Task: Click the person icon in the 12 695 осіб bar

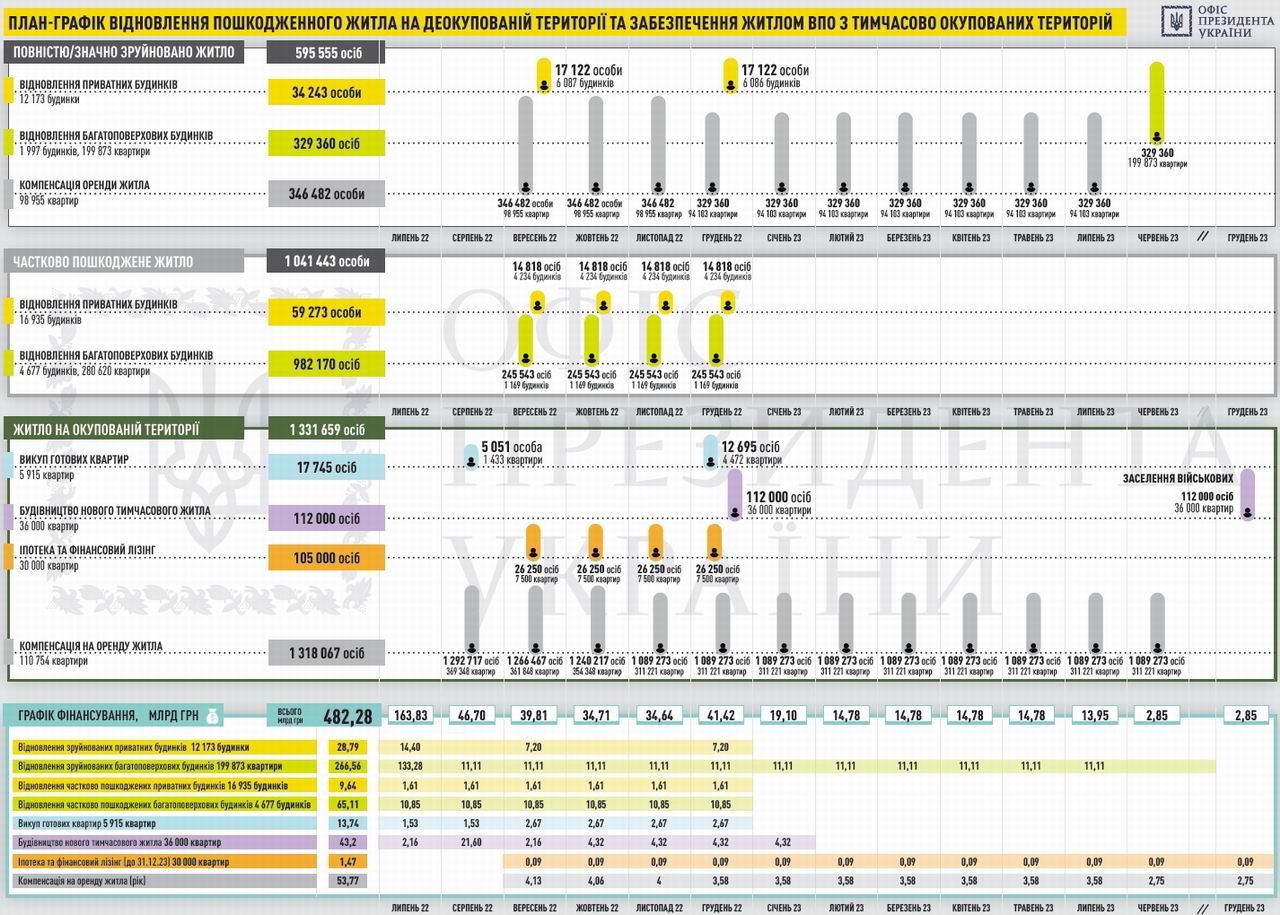Action: (711, 461)
